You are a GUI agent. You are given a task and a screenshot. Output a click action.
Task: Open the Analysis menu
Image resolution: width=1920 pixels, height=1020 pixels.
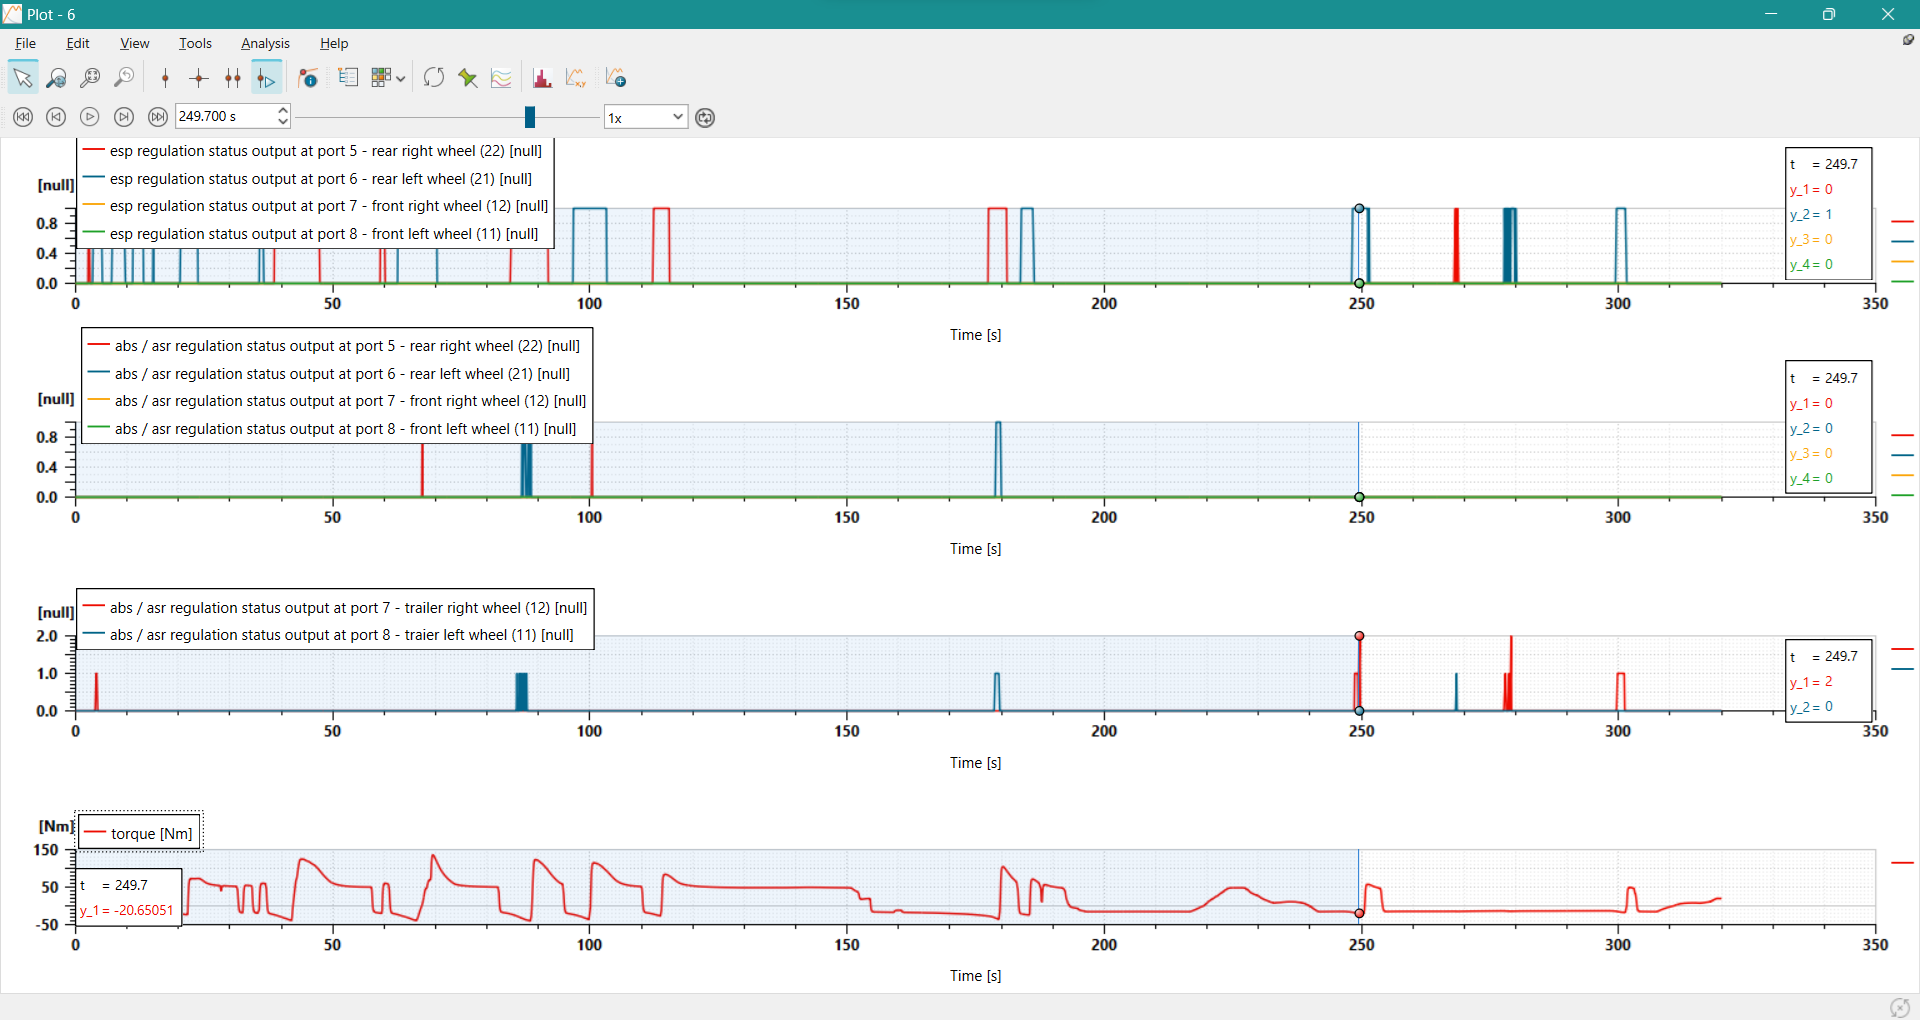265,43
